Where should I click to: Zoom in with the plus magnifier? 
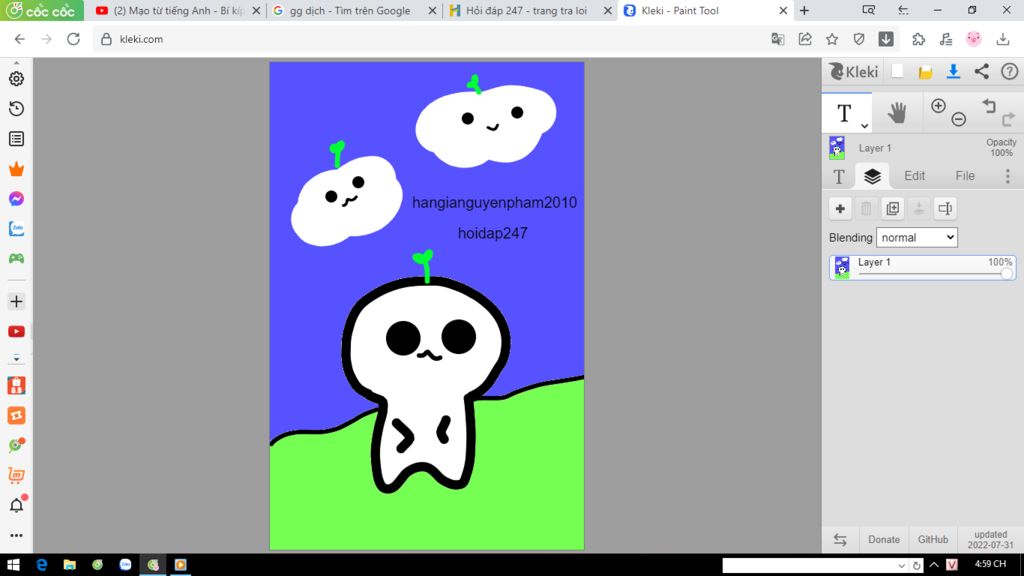click(938, 106)
